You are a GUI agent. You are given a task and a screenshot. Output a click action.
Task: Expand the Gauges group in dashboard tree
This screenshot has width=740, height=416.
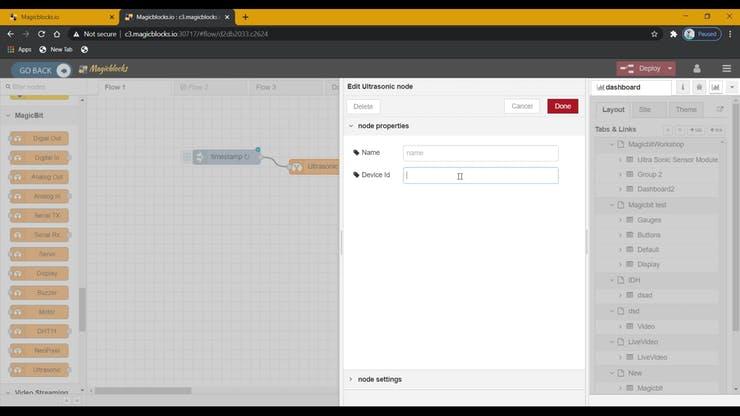[620, 220]
